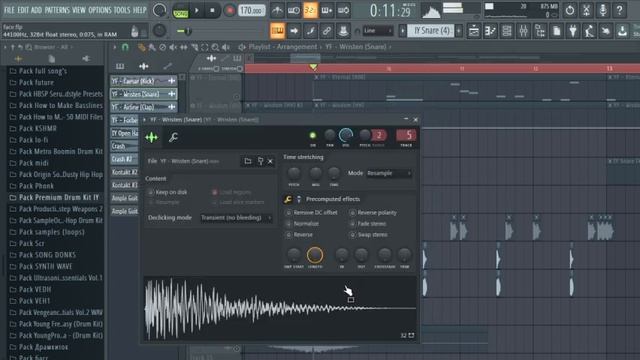640x360 pixels.
Task: Toggle the metronome icon
Action: coord(277,11)
